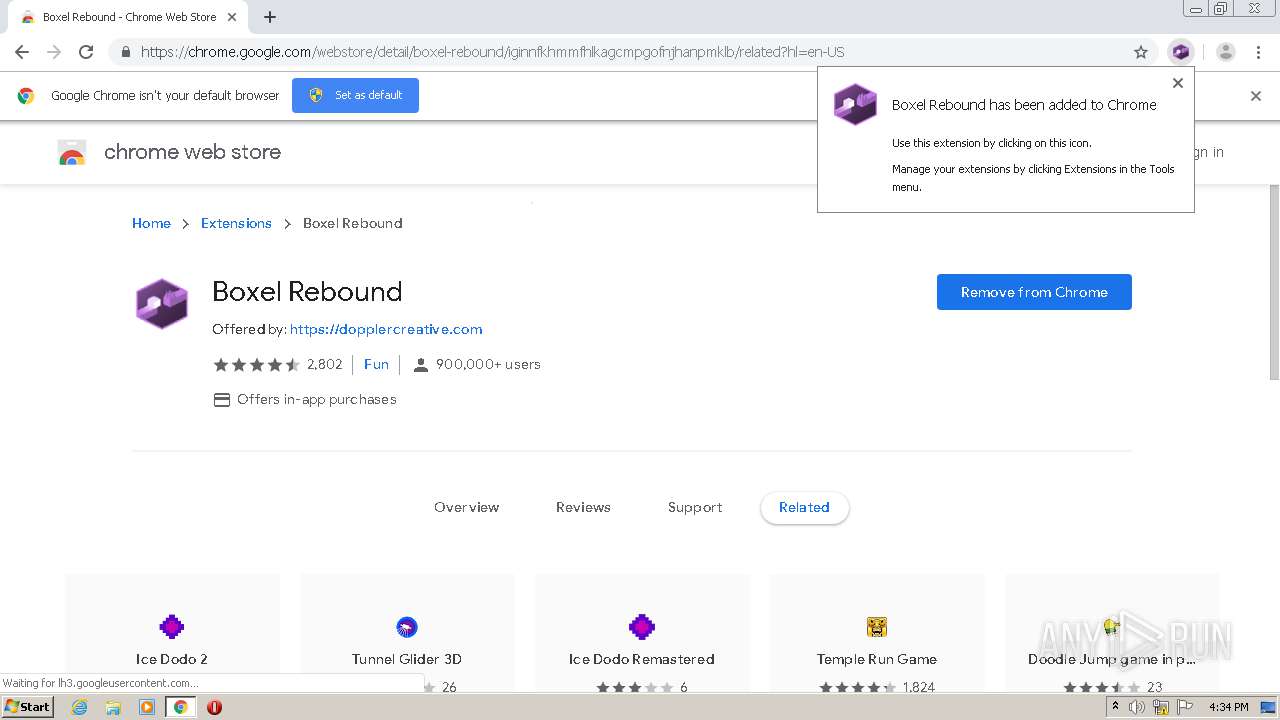The height and width of the screenshot is (720, 1280).
Task: Open Chrome's three-dot menu
Action: pyautogui.click(x=1259, y=52)
